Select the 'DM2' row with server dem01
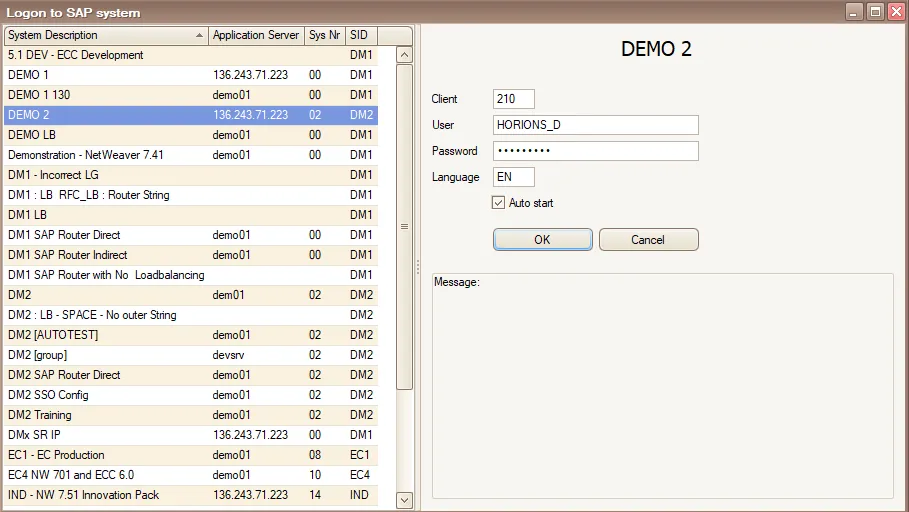The height and width of the screenshot is (512, 909). coord(191,295)
